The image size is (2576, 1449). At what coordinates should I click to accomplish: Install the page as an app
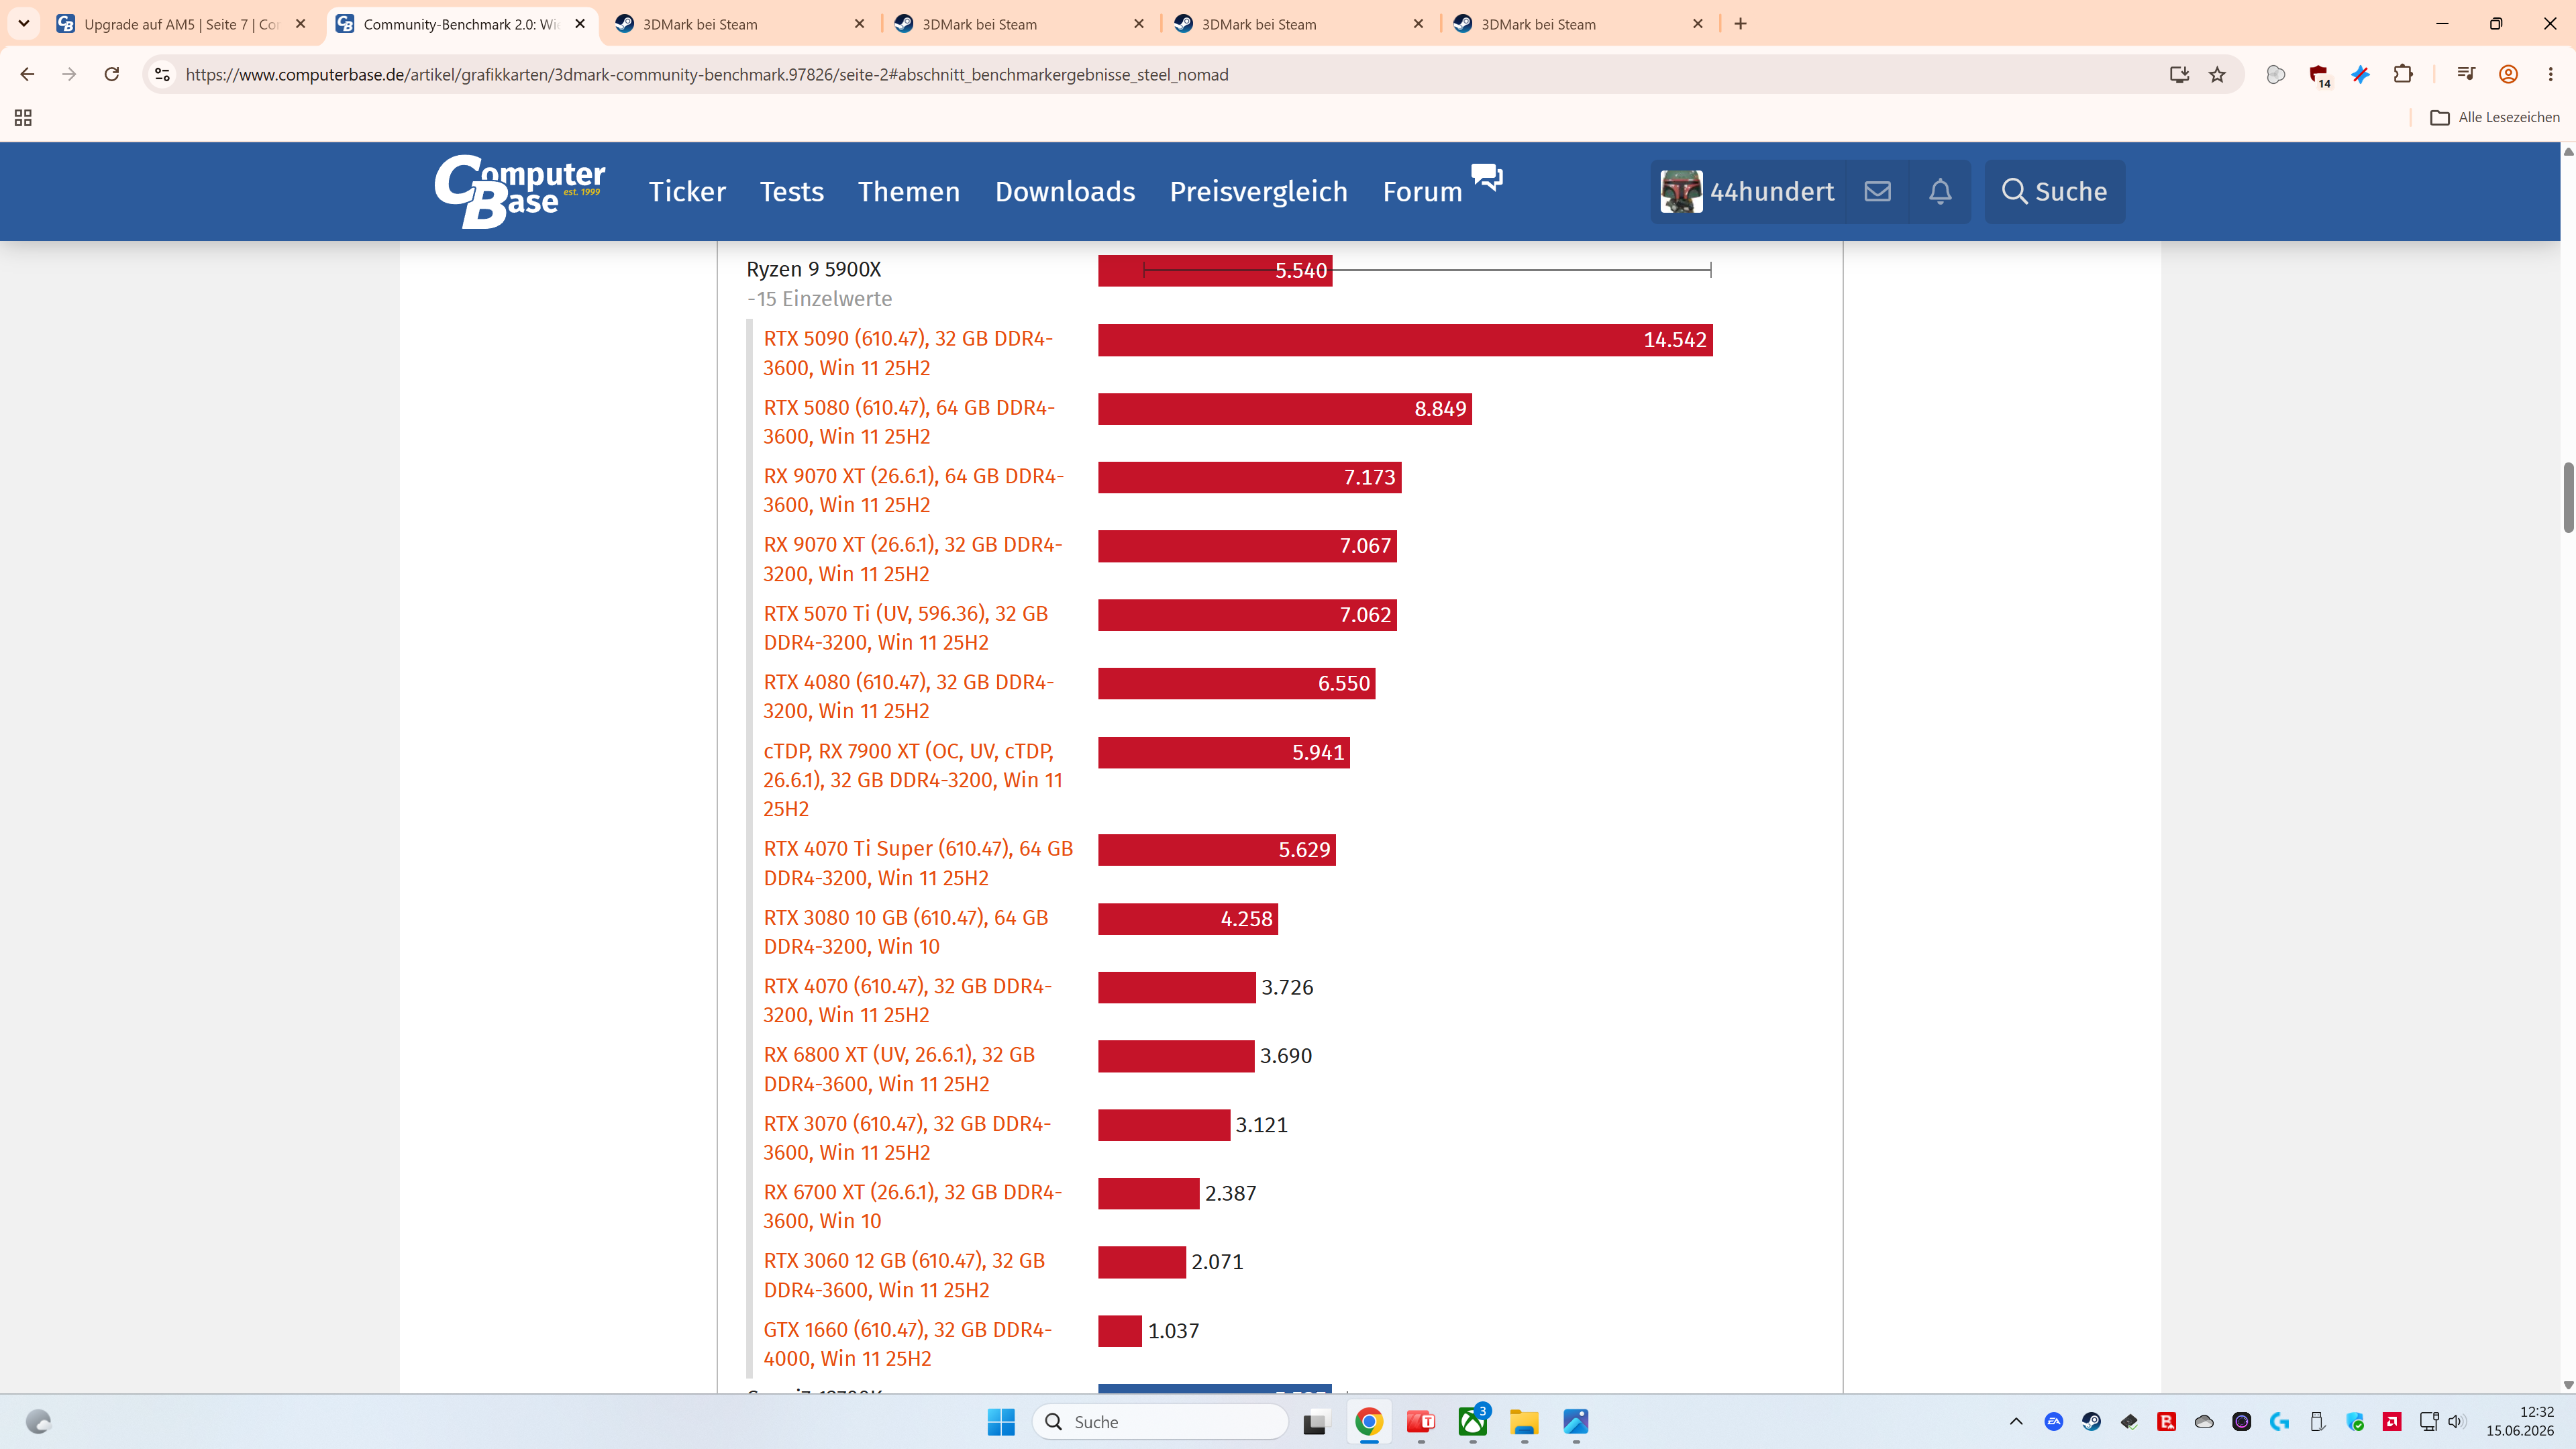pos(2179,74)
